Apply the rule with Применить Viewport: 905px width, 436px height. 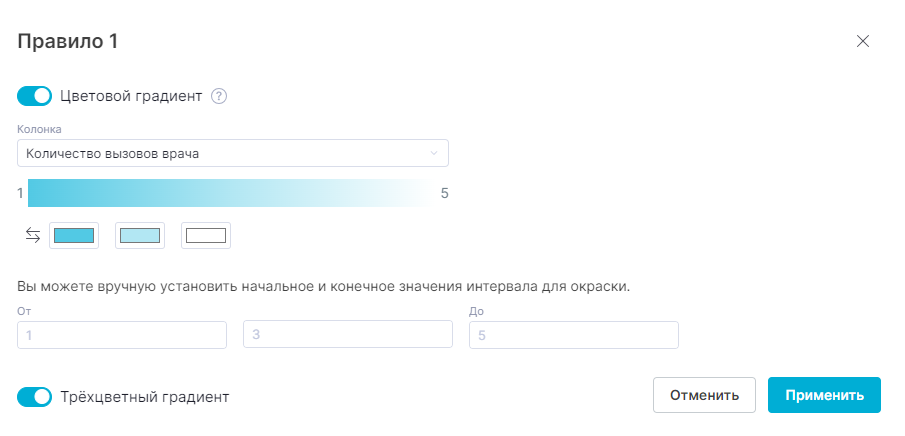pyautogui.click(x=824, y=395)
